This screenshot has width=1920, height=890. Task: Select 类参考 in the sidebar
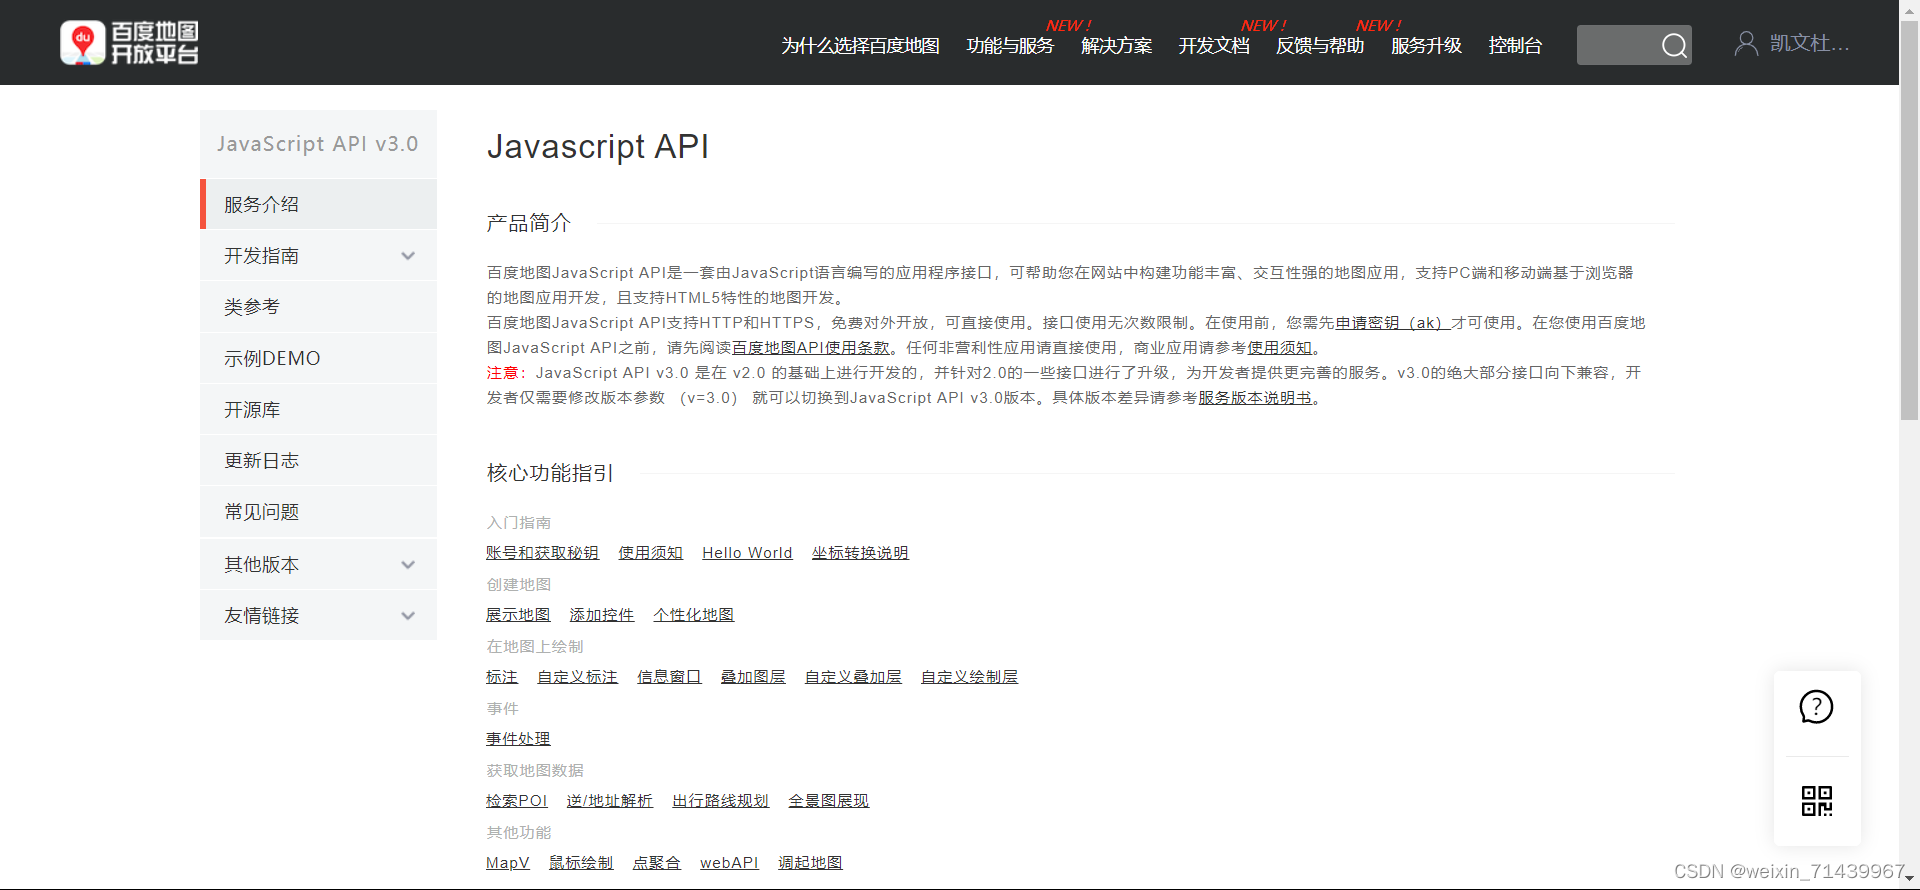[319, 307]
